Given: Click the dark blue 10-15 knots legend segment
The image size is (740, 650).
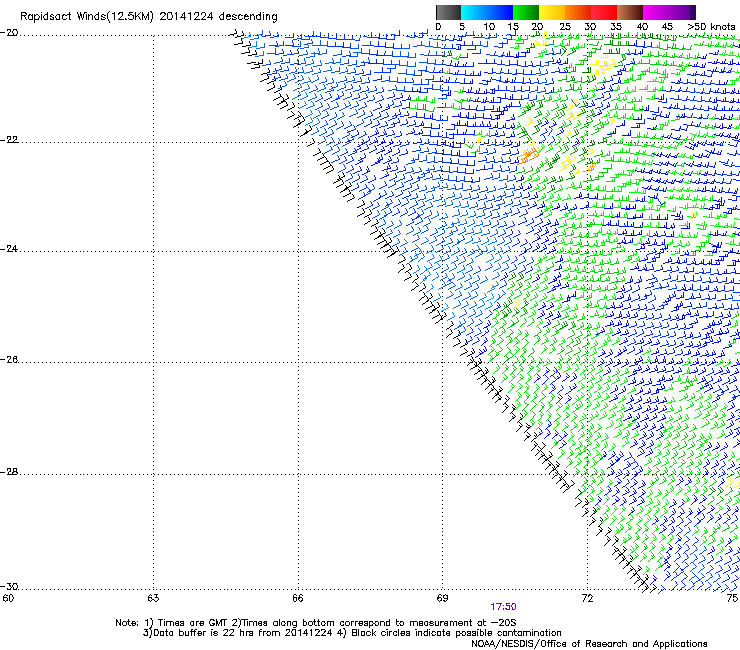Looking at the screenshot, I should (x=500, y=12).
